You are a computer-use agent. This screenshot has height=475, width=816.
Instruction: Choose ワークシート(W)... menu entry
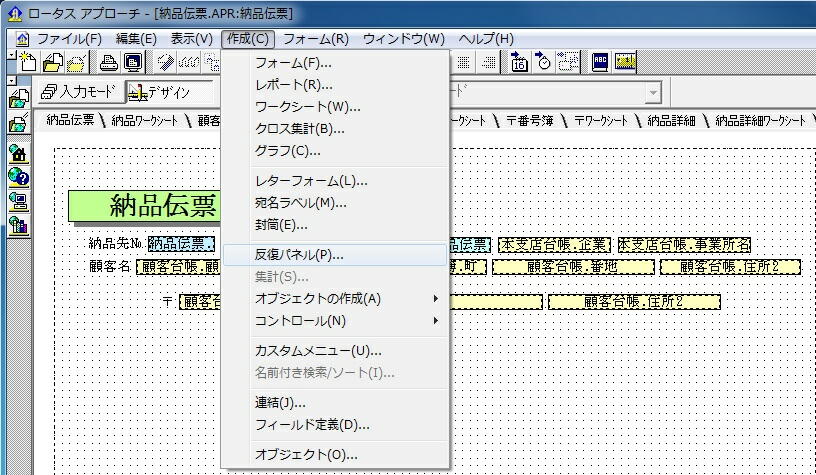tap(335, 107)
